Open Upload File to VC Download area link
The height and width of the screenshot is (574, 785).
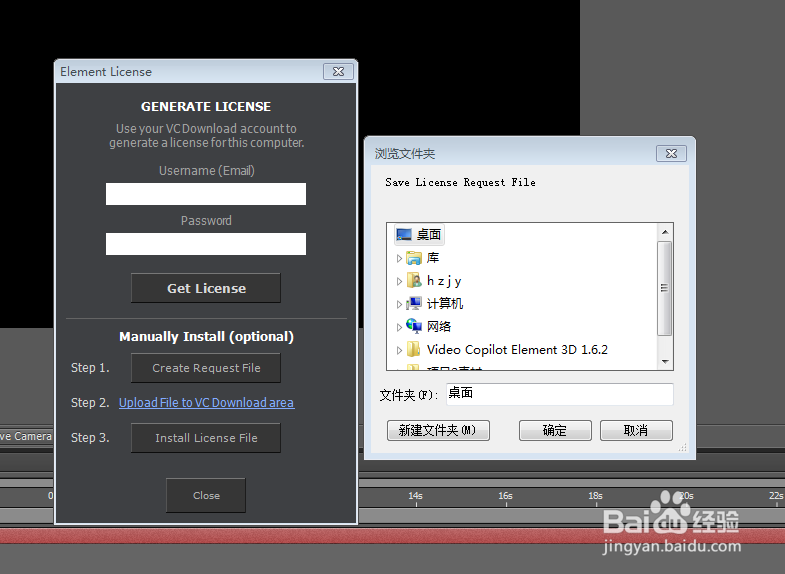[x=206, y=403]
